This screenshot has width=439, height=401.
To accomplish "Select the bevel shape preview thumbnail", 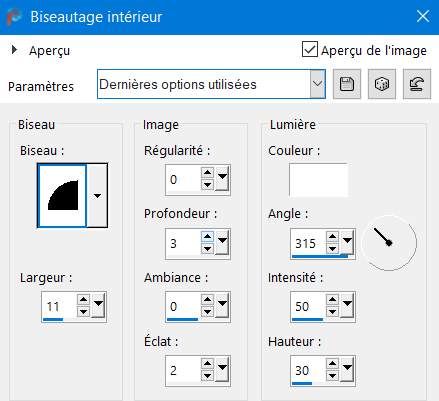I will [x=63, y=196].
